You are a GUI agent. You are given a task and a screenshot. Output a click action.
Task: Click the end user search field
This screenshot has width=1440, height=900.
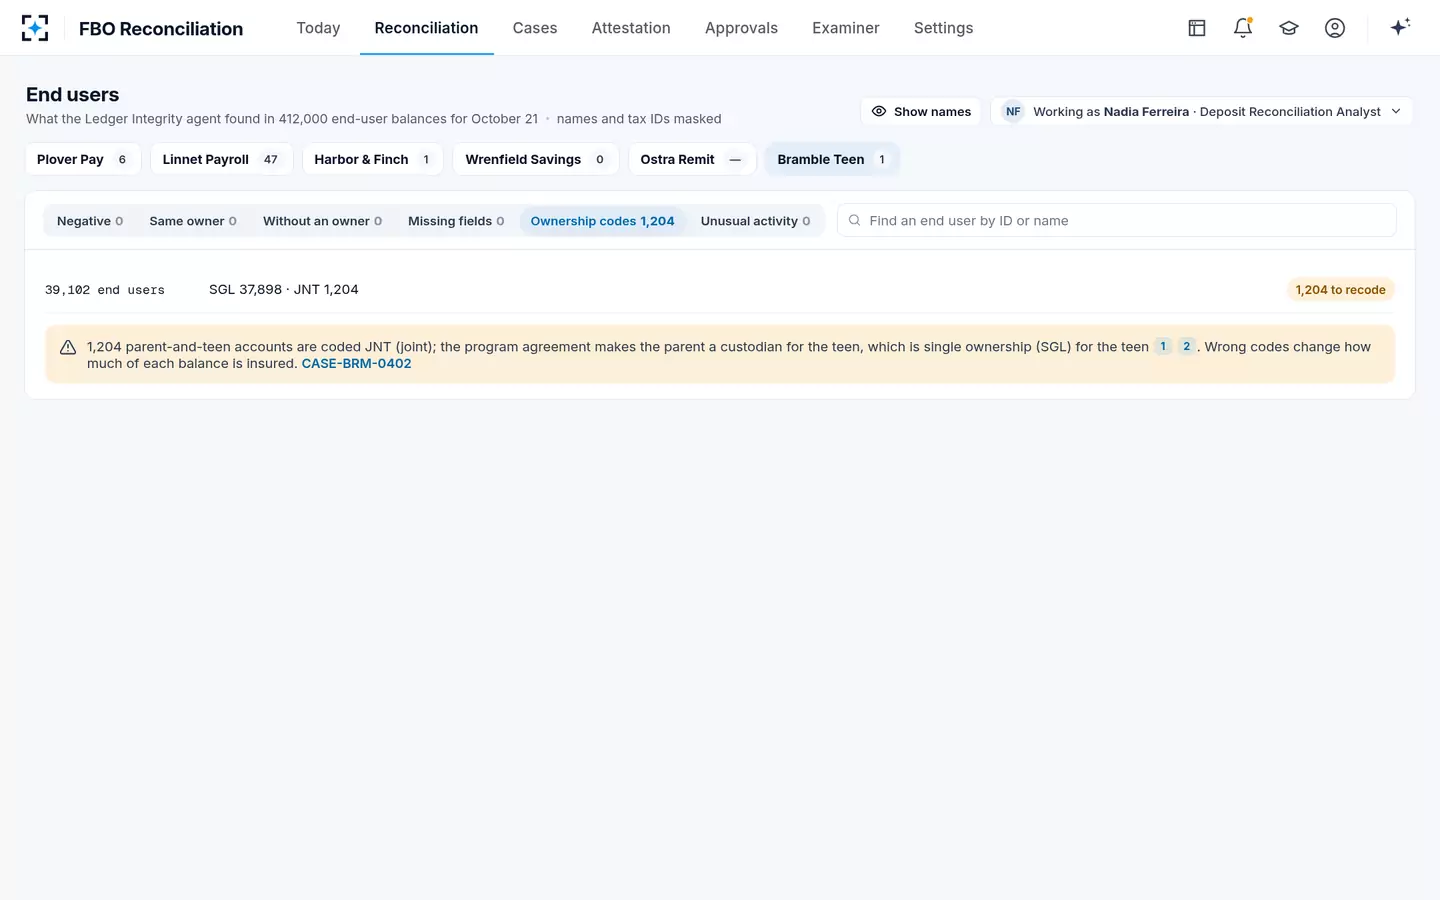point(1117,220)
